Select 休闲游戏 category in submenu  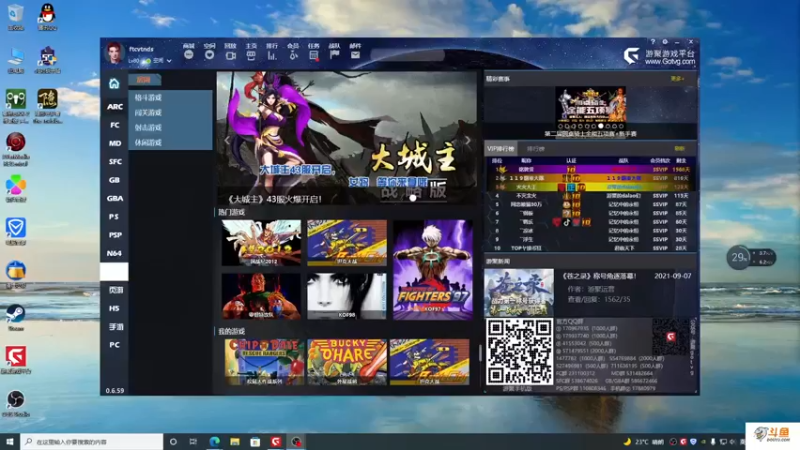point(170,142)
